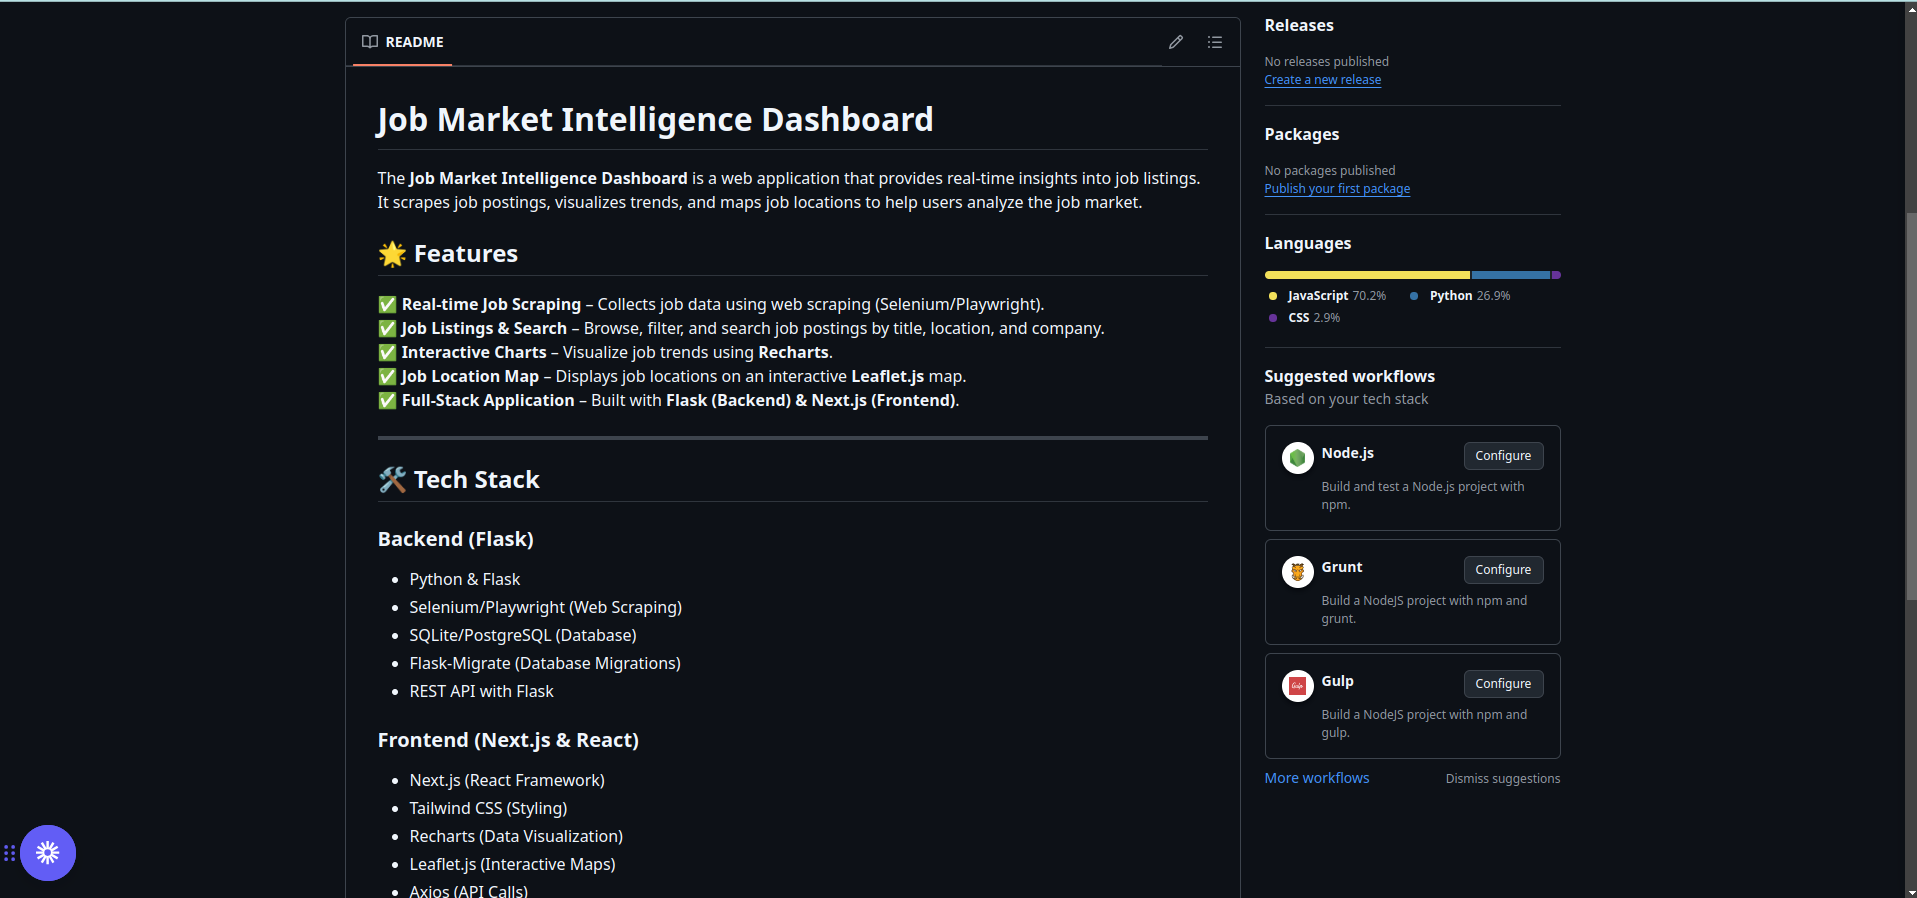Image resolution: width=1917 pixels, height=898 pixels.
Task: Open More workflows link
Action: (x=1316, y=778)
